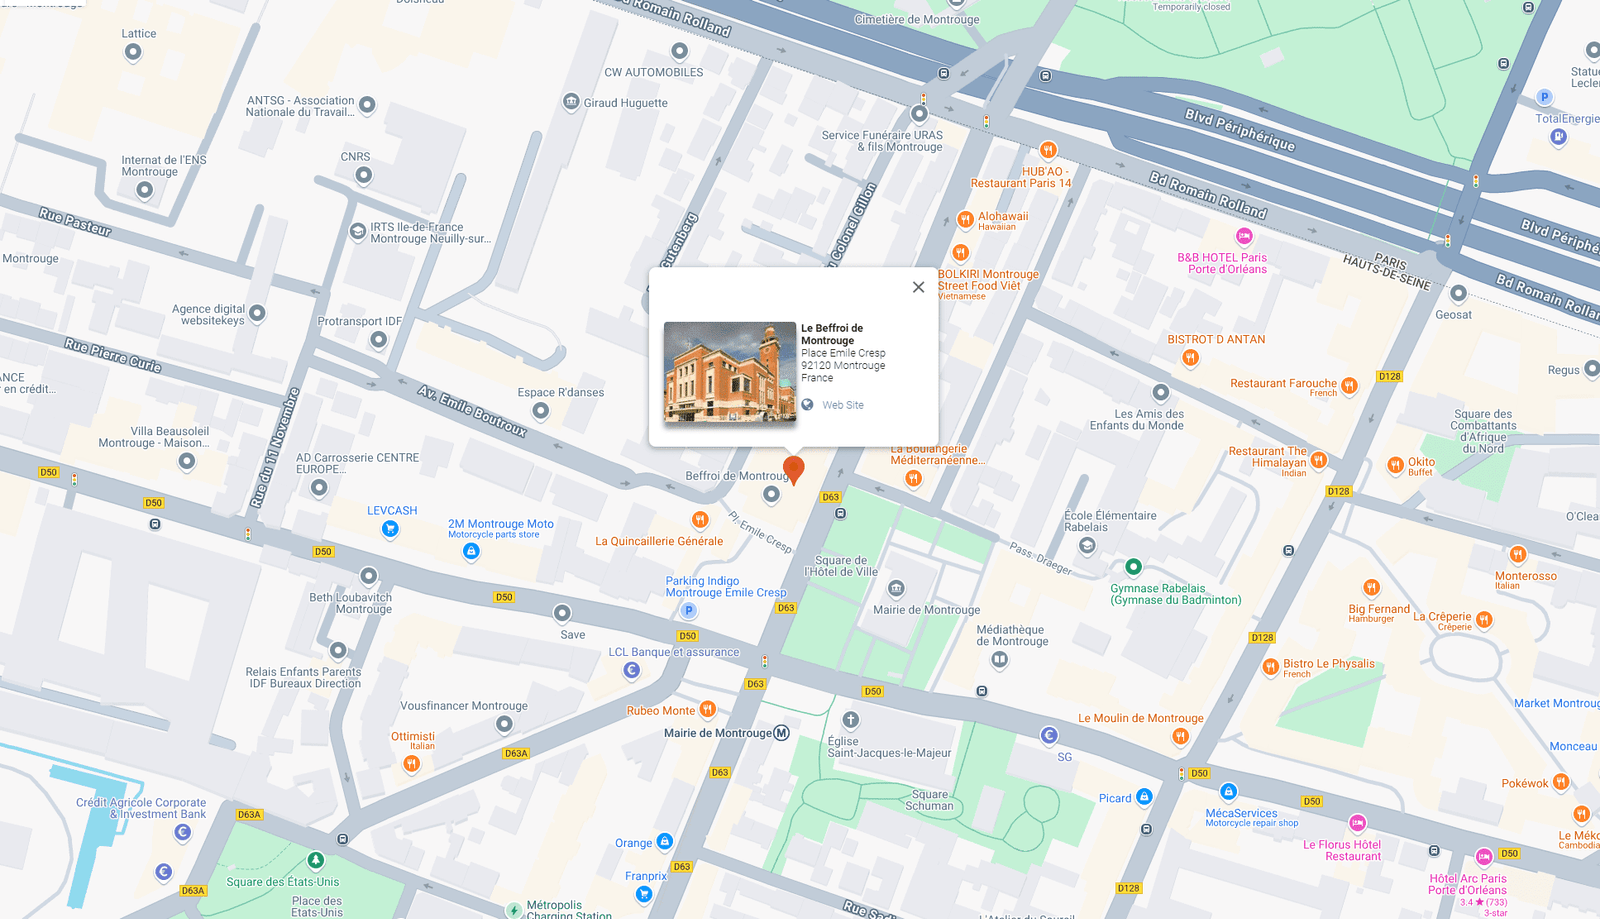This screenshot has height=919, width=1600.
Task: Open the AD Carrosserie CENTRE EUROPE pin
Action: 319,488
